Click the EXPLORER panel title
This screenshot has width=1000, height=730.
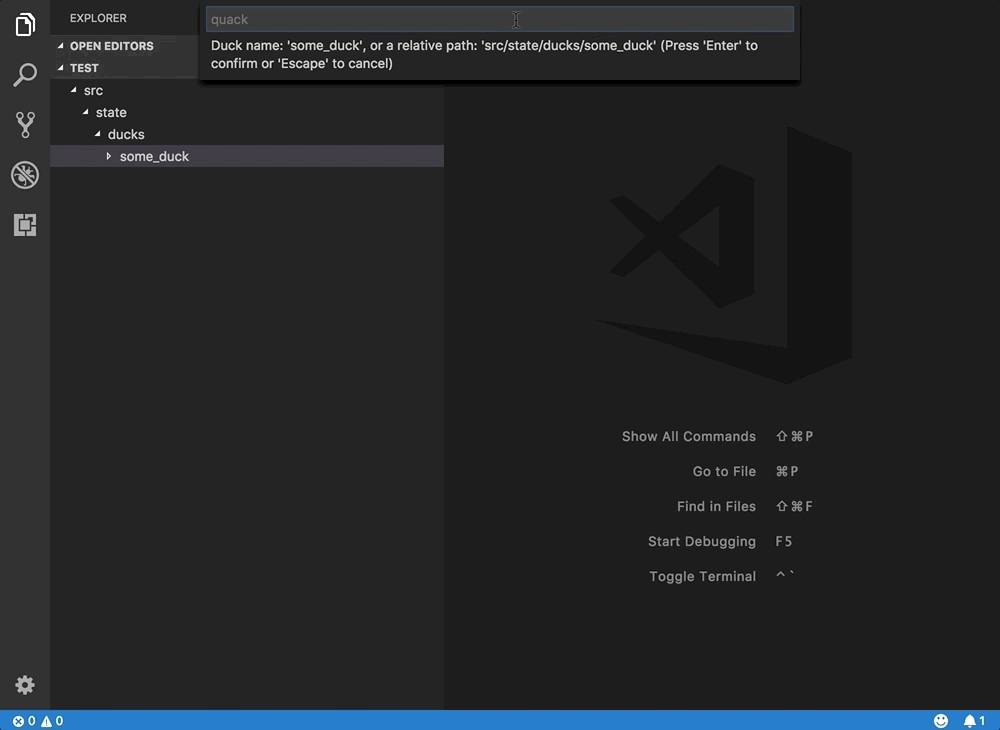(x=98, y=18)
